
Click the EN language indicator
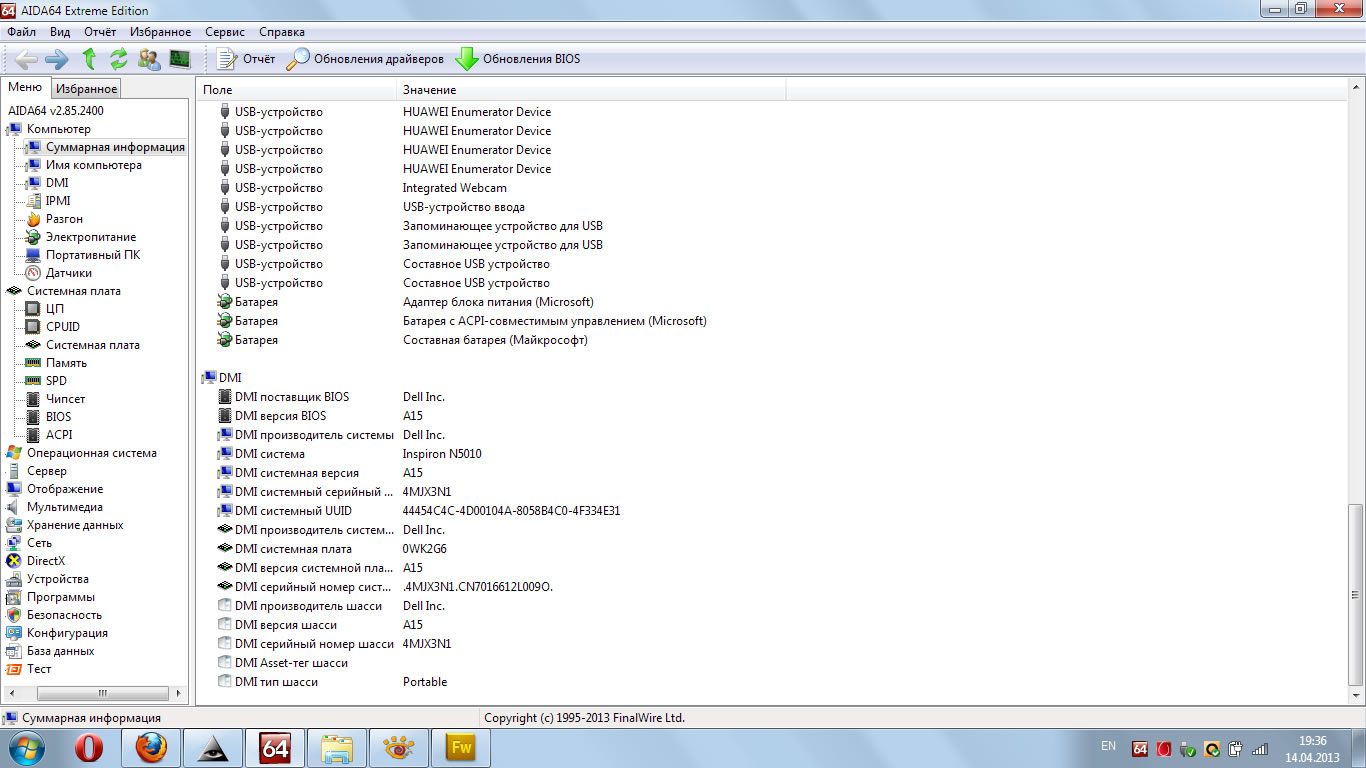[1108, 746]
